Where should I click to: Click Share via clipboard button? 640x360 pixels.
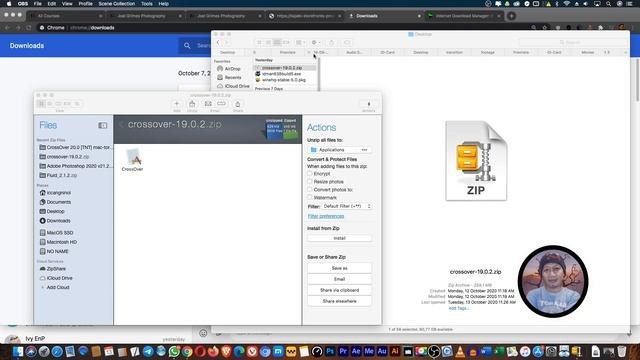[x=340, y=290]
